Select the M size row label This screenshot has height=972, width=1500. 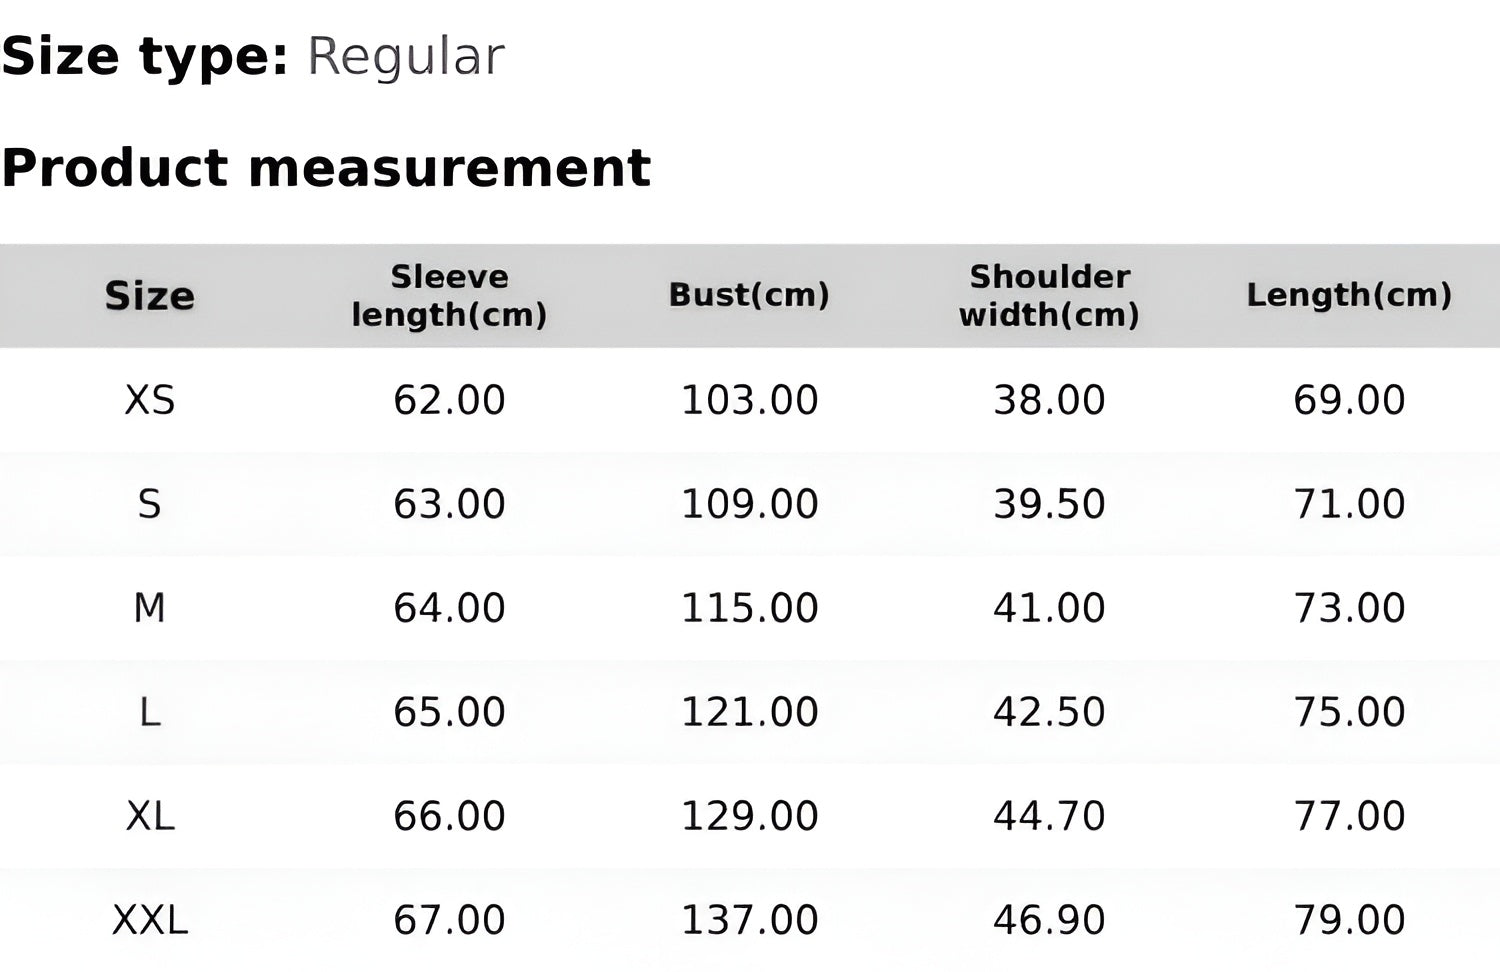click(x=149, y=608)
